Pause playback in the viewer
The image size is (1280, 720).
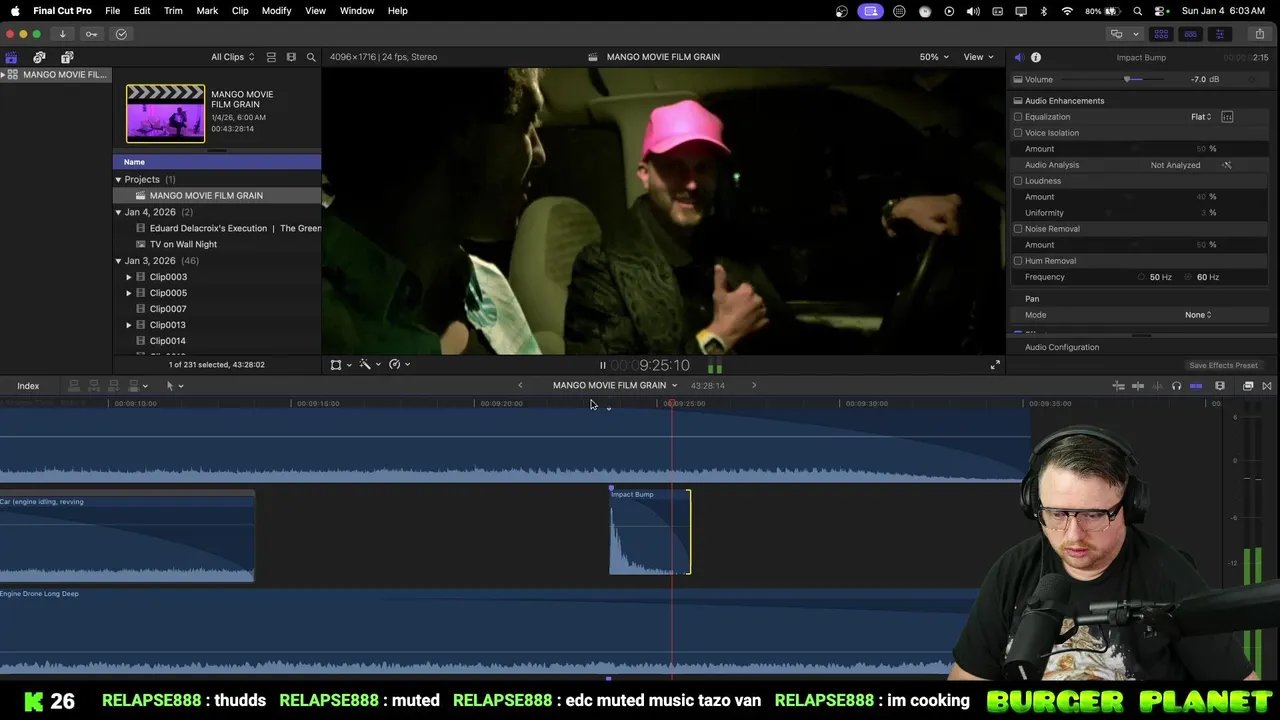602,365
